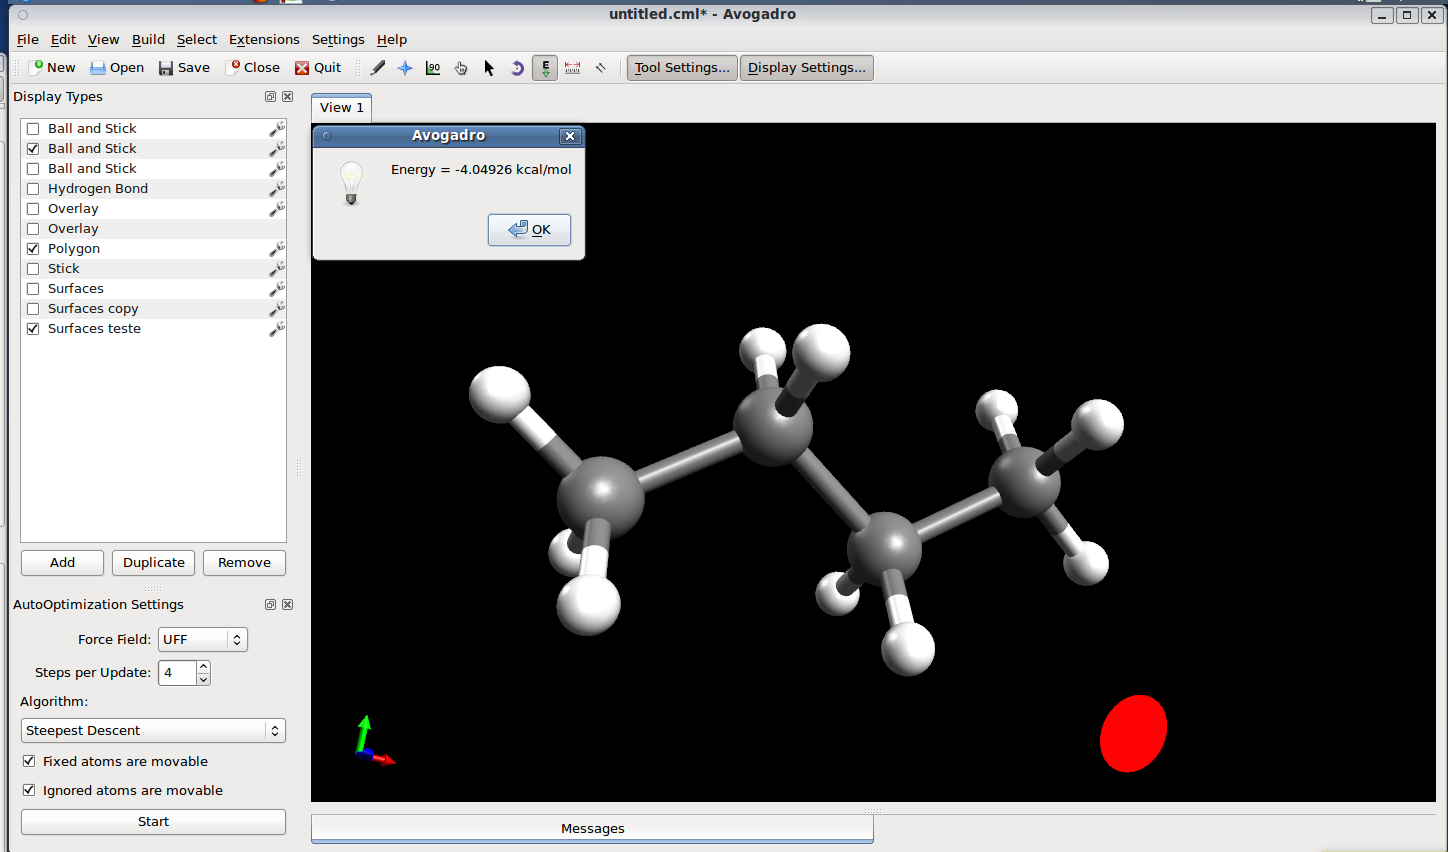Open the Extensions menu
This screenshot has width=1448, height=852.
coord(264,40)
